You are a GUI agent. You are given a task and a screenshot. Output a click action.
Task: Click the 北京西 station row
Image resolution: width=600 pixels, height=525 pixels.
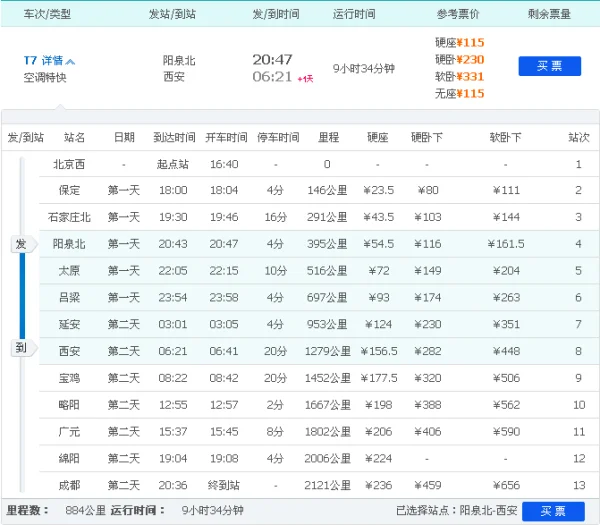click(319, 164)
